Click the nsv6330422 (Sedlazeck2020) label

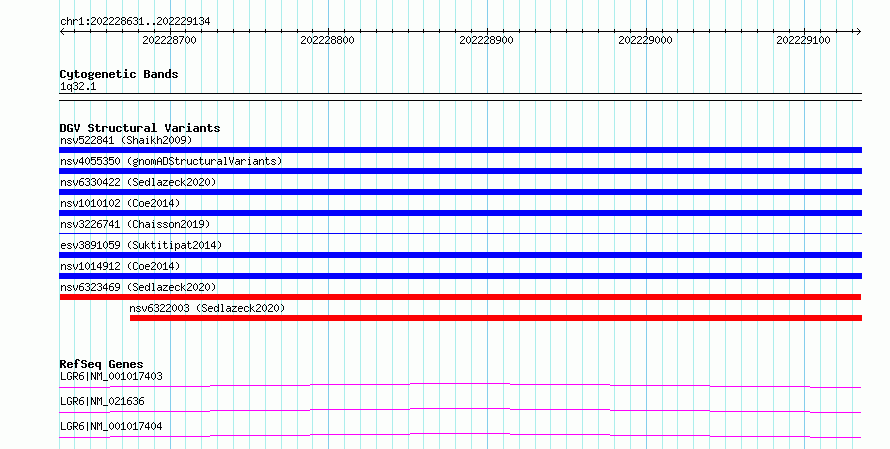138,182
